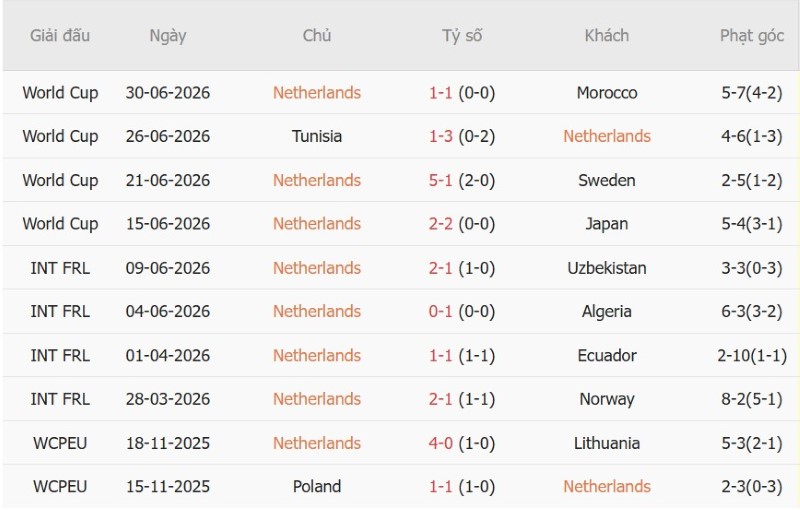The image size is (800, 510).
Task: Click Netherlands in the 30-06-2026 row
Action: [317, 93]
